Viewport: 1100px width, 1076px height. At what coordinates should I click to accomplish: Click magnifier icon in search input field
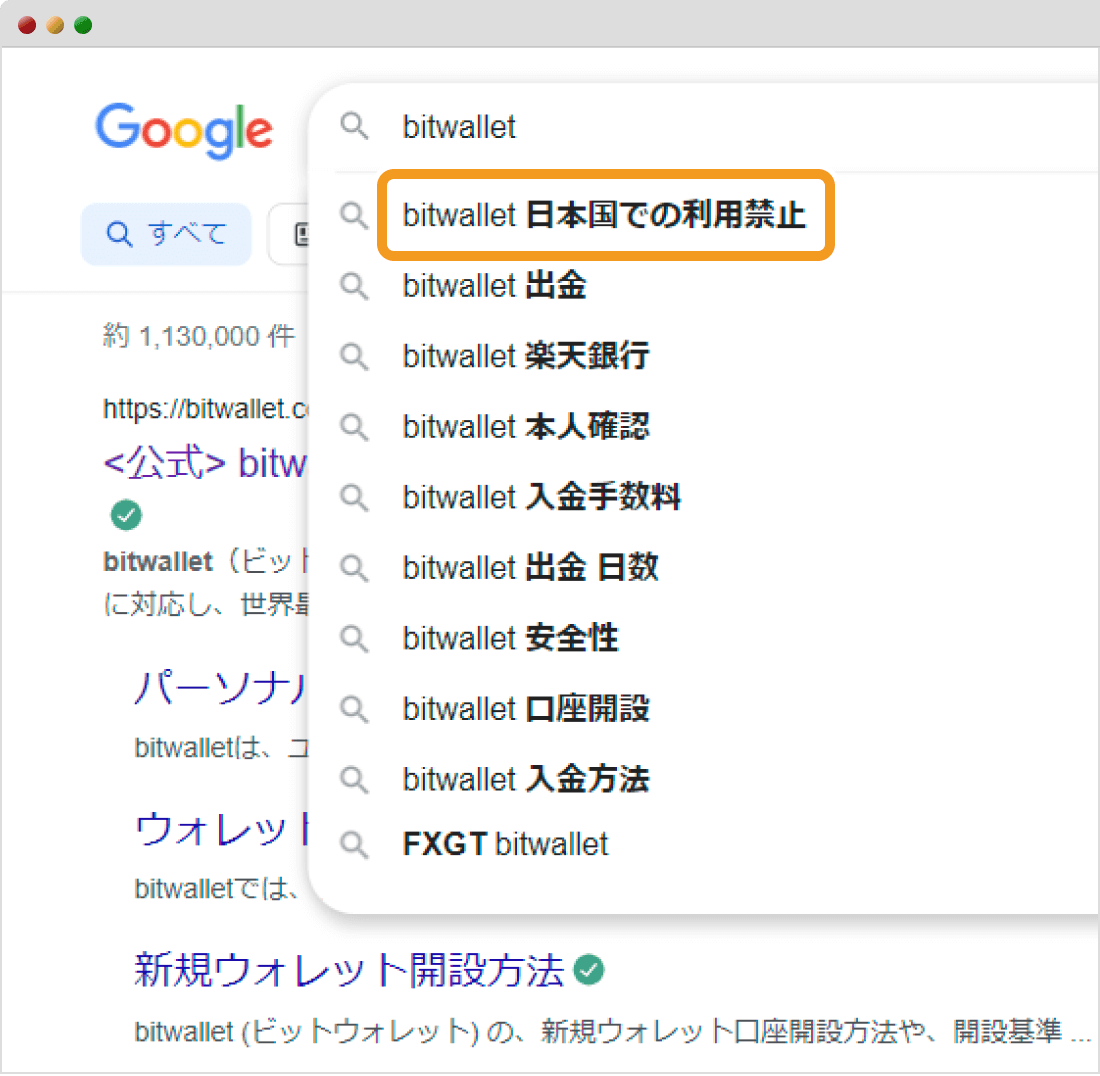click(x=354, y=127)
